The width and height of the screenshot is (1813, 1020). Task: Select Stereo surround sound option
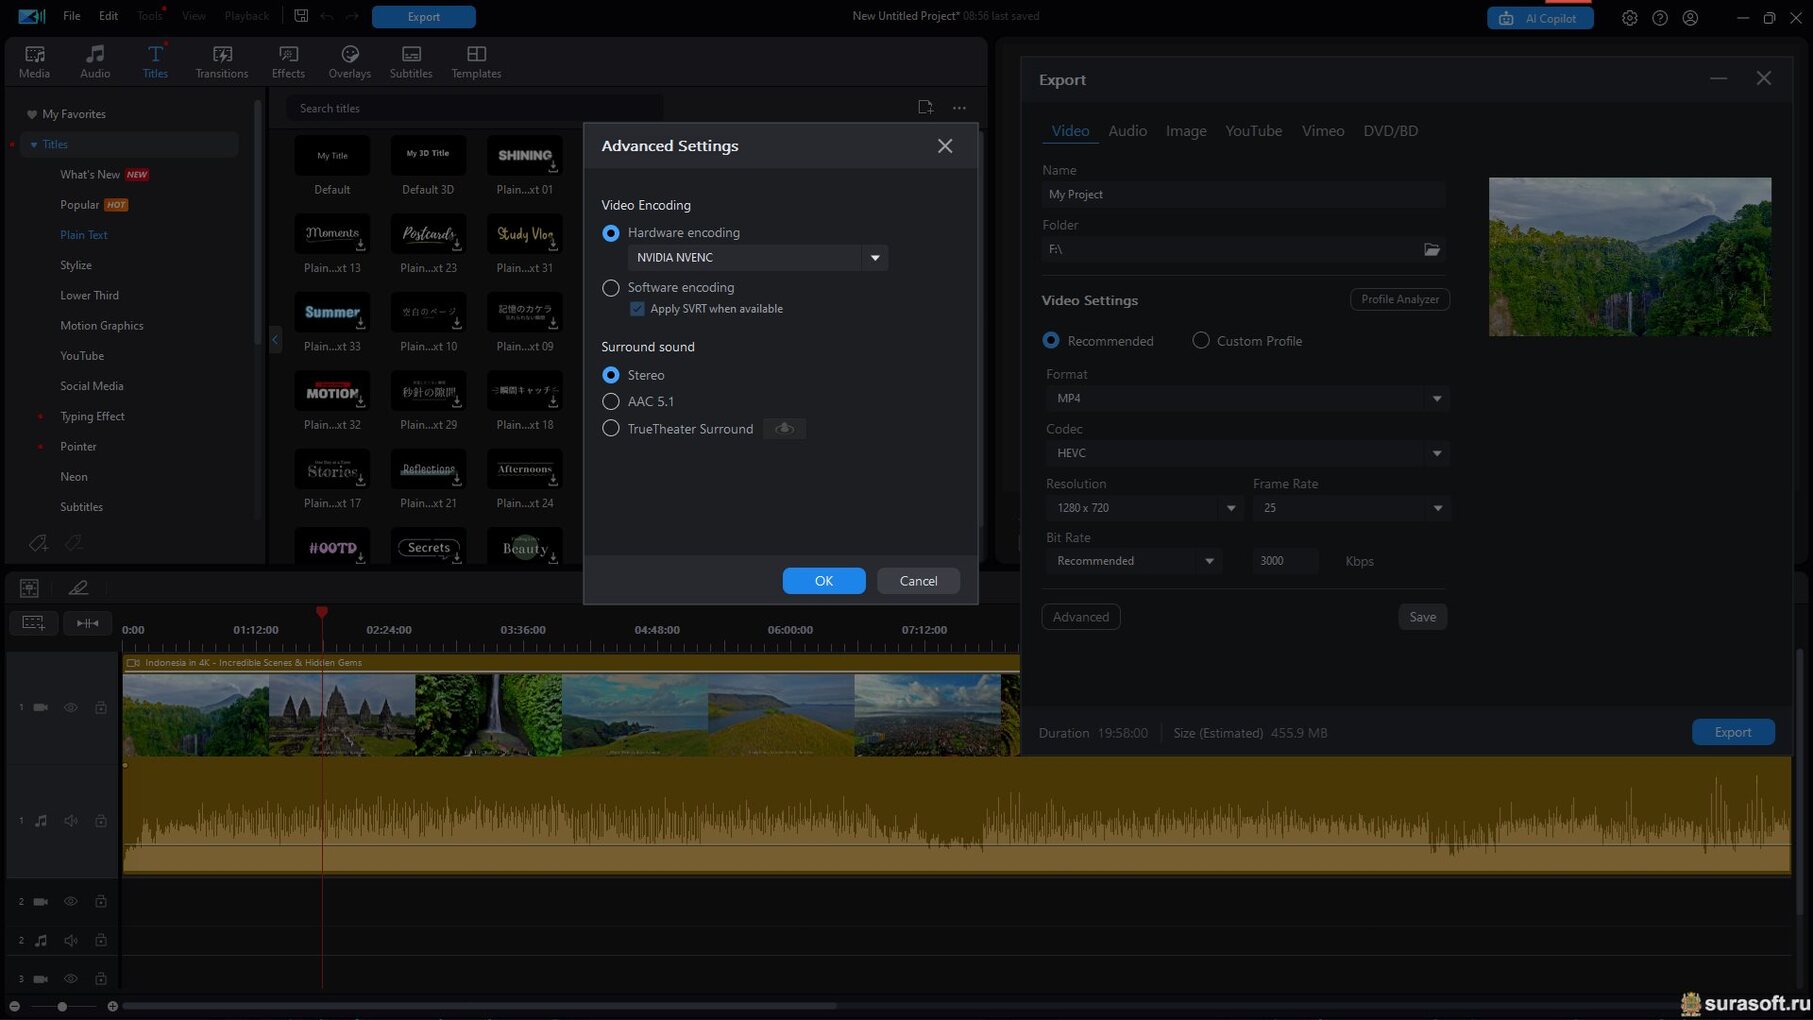611,375
